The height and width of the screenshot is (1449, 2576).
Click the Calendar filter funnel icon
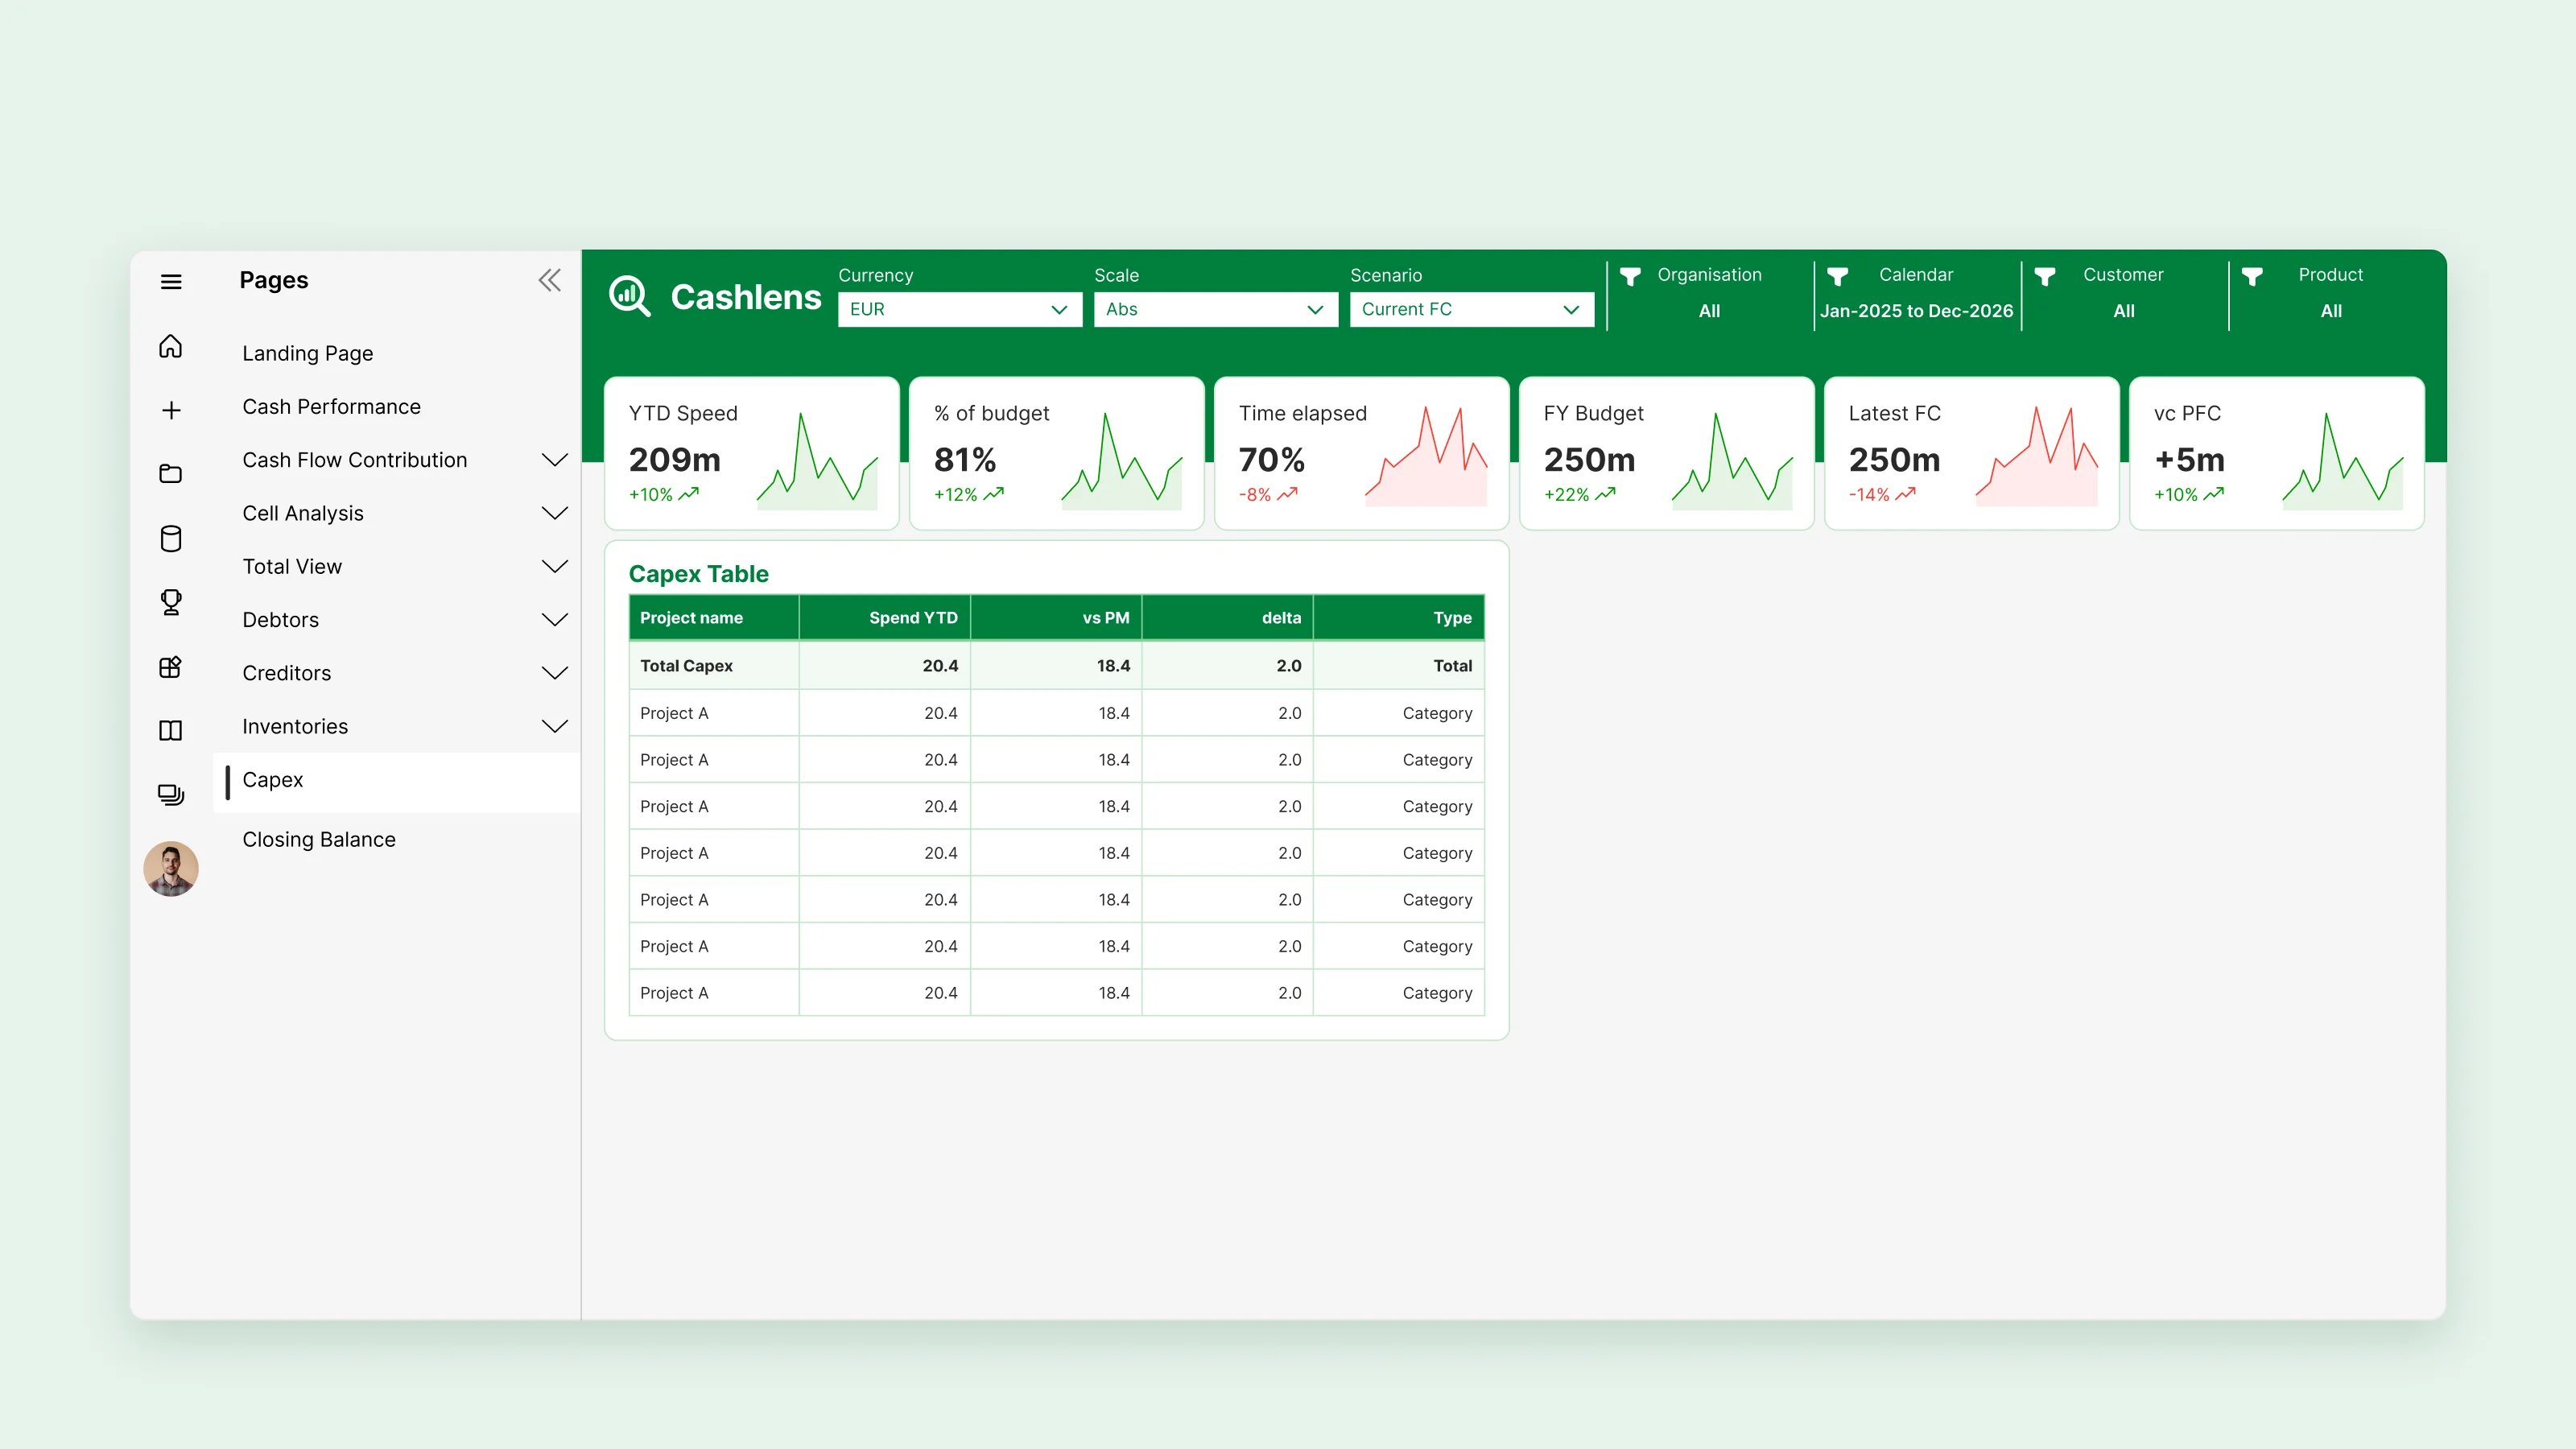tap(1838, 276)
